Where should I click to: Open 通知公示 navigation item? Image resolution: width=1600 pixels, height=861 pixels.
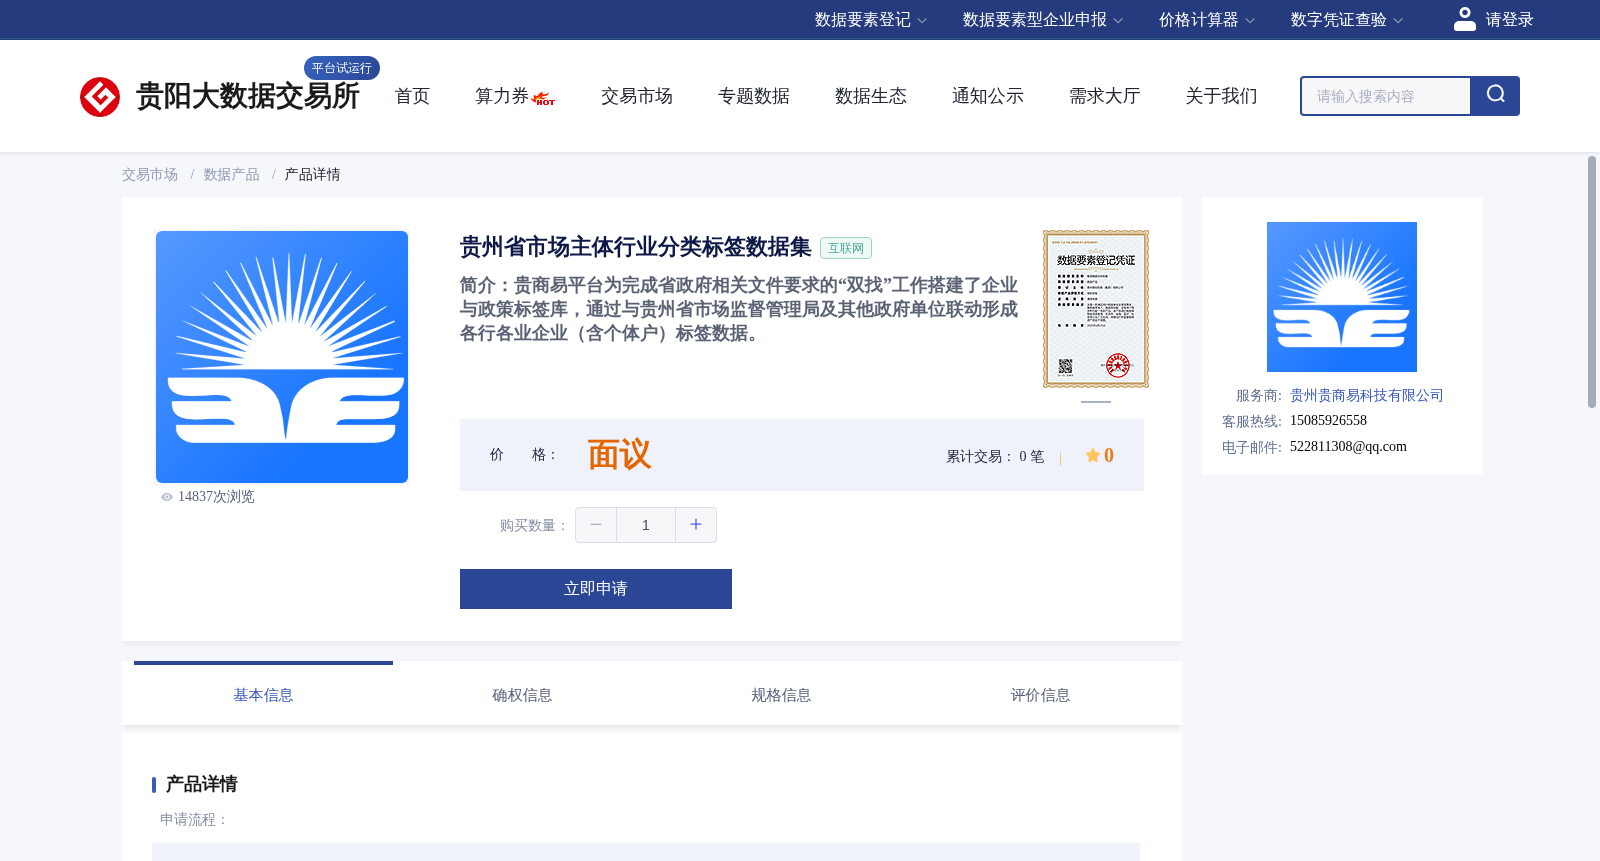[x=988, y=96]
